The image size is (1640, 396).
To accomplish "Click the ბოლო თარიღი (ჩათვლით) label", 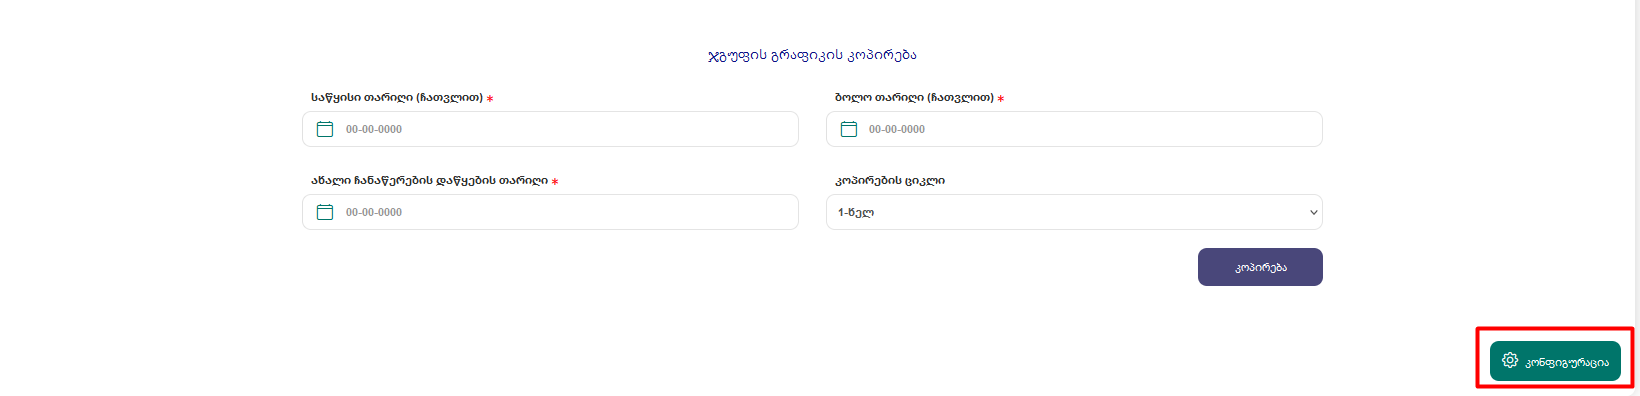I will 914,98.
